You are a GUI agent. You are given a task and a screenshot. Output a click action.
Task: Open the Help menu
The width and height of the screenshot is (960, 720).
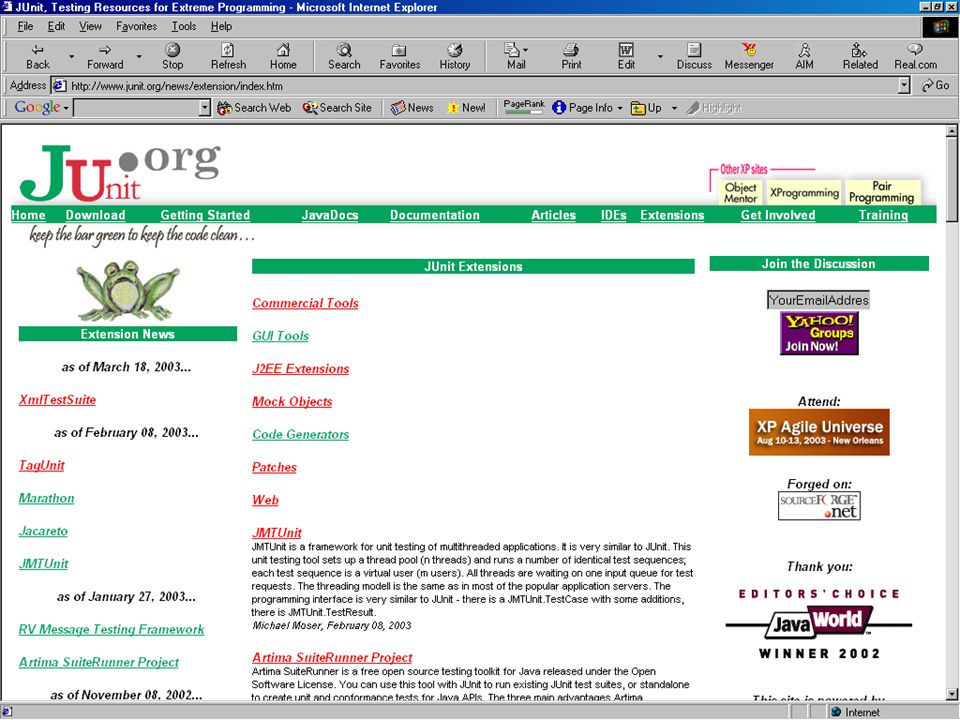click(x=221, y=26)
